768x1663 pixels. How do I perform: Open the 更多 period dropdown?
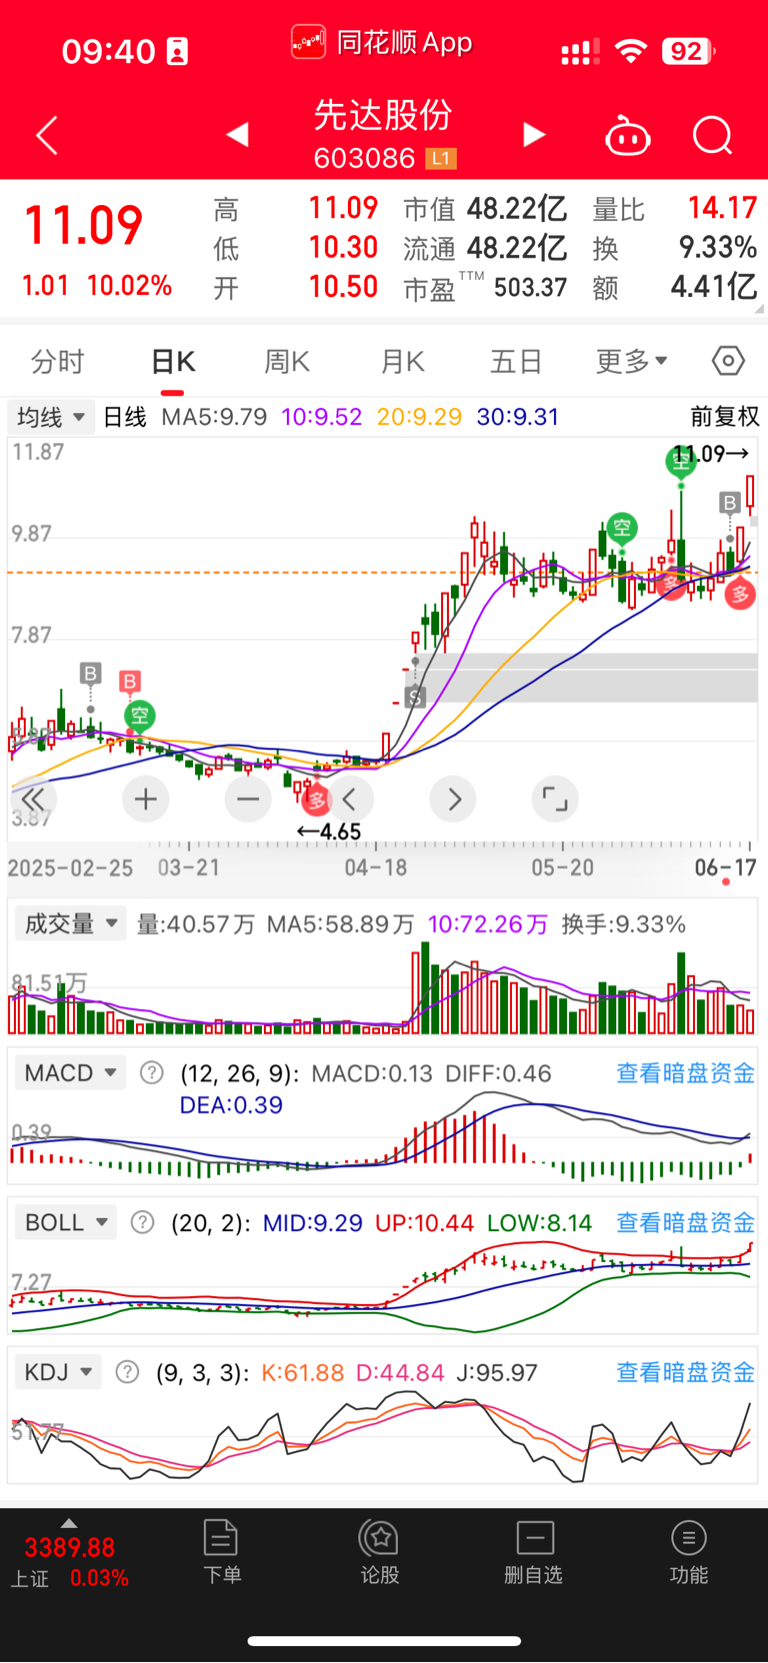[631, 361]
